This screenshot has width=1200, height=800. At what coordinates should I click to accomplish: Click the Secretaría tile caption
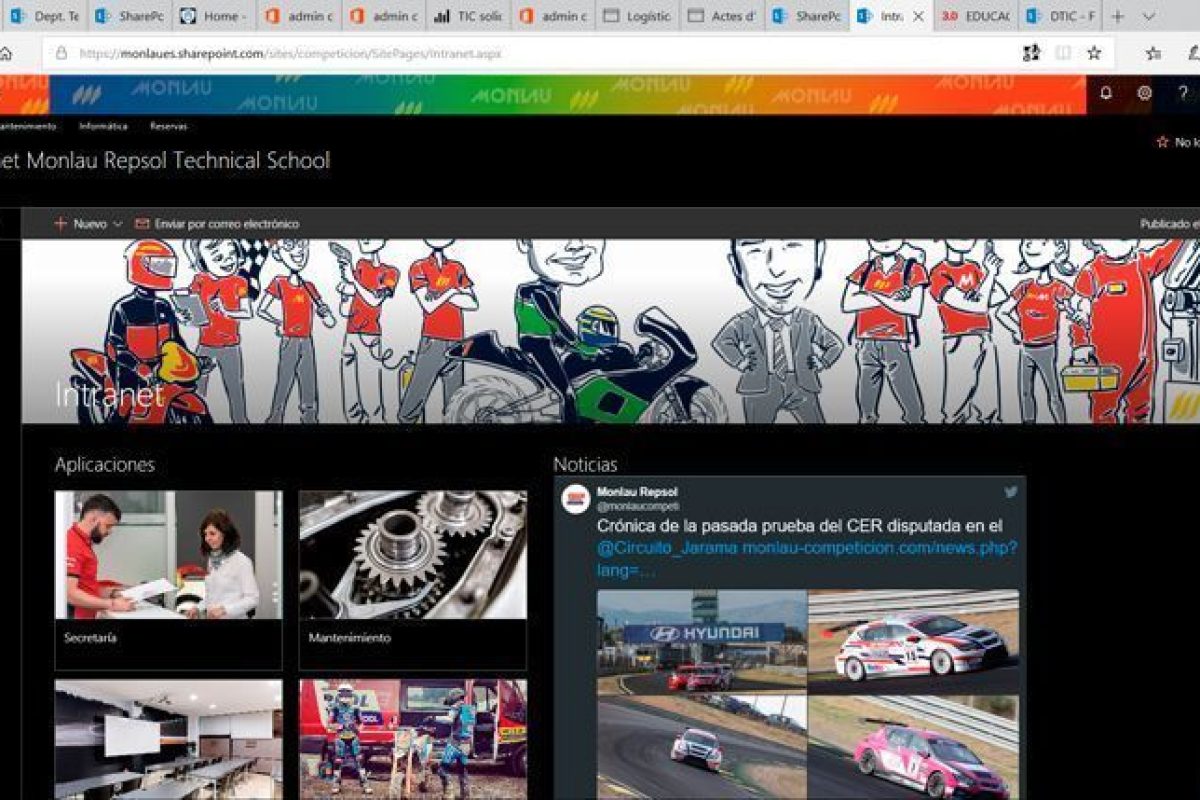pyautogui.click(x=90, y=637)
